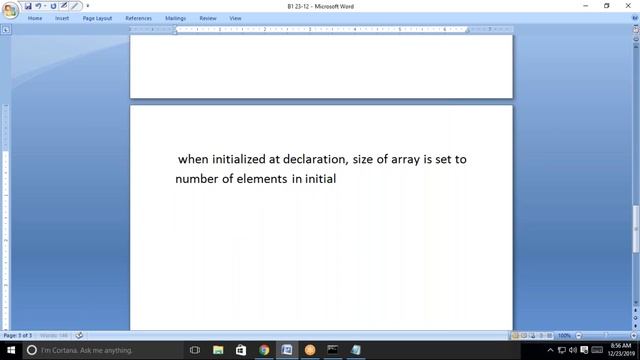This screenshot has width=640, height=360.
Task: Open the touch keyboard tray icon
Action: click(x=597, y=350)
